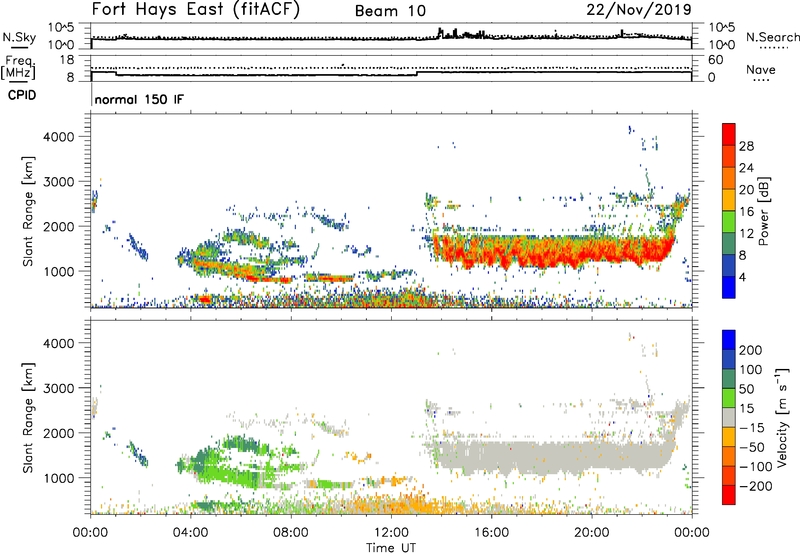Click 'Slant Range [km]' label of power panel

point(28,211)
